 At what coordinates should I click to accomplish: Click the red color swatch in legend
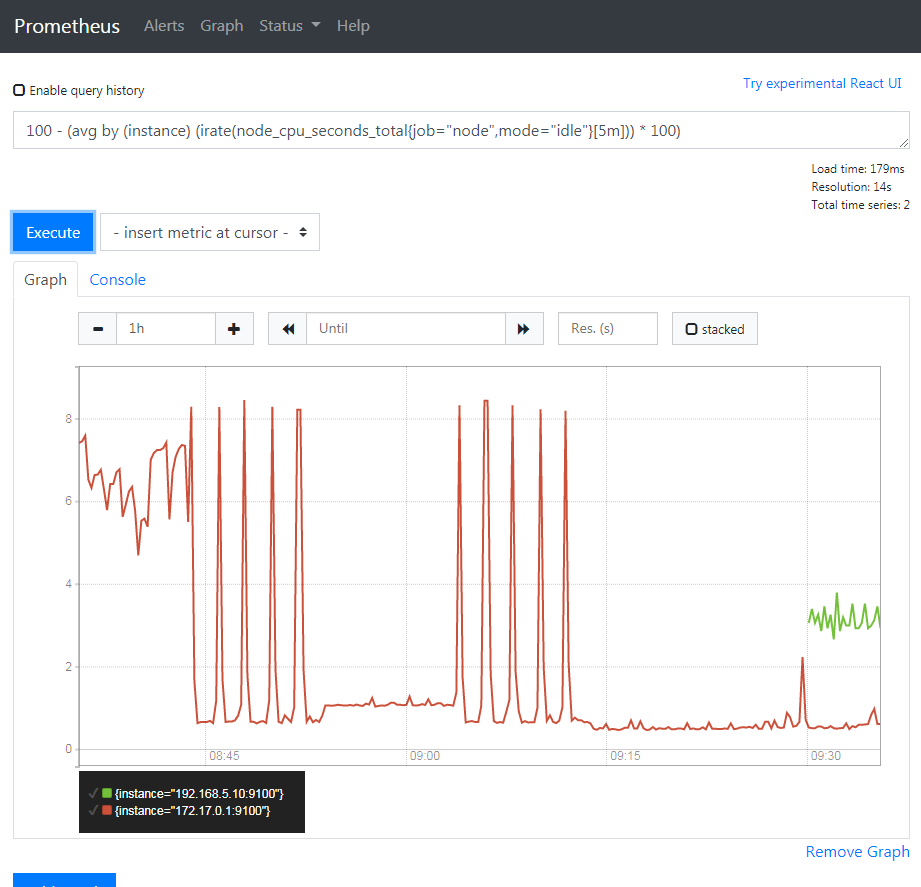(x=107, y=810)
